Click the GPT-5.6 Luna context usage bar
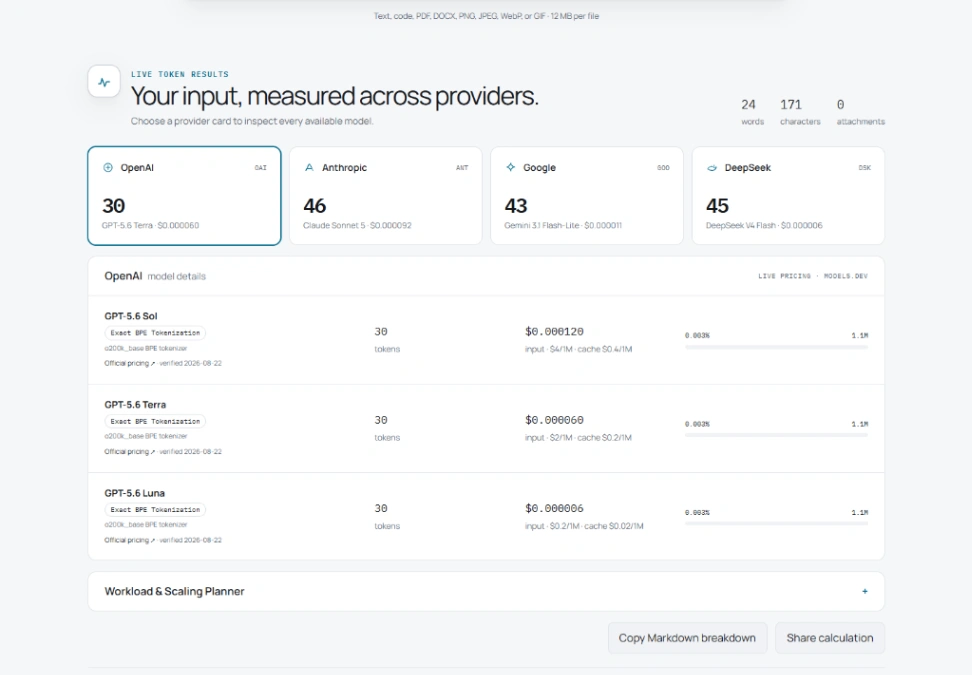This screenshot has height=675, width=972. [x=776, y=524]
